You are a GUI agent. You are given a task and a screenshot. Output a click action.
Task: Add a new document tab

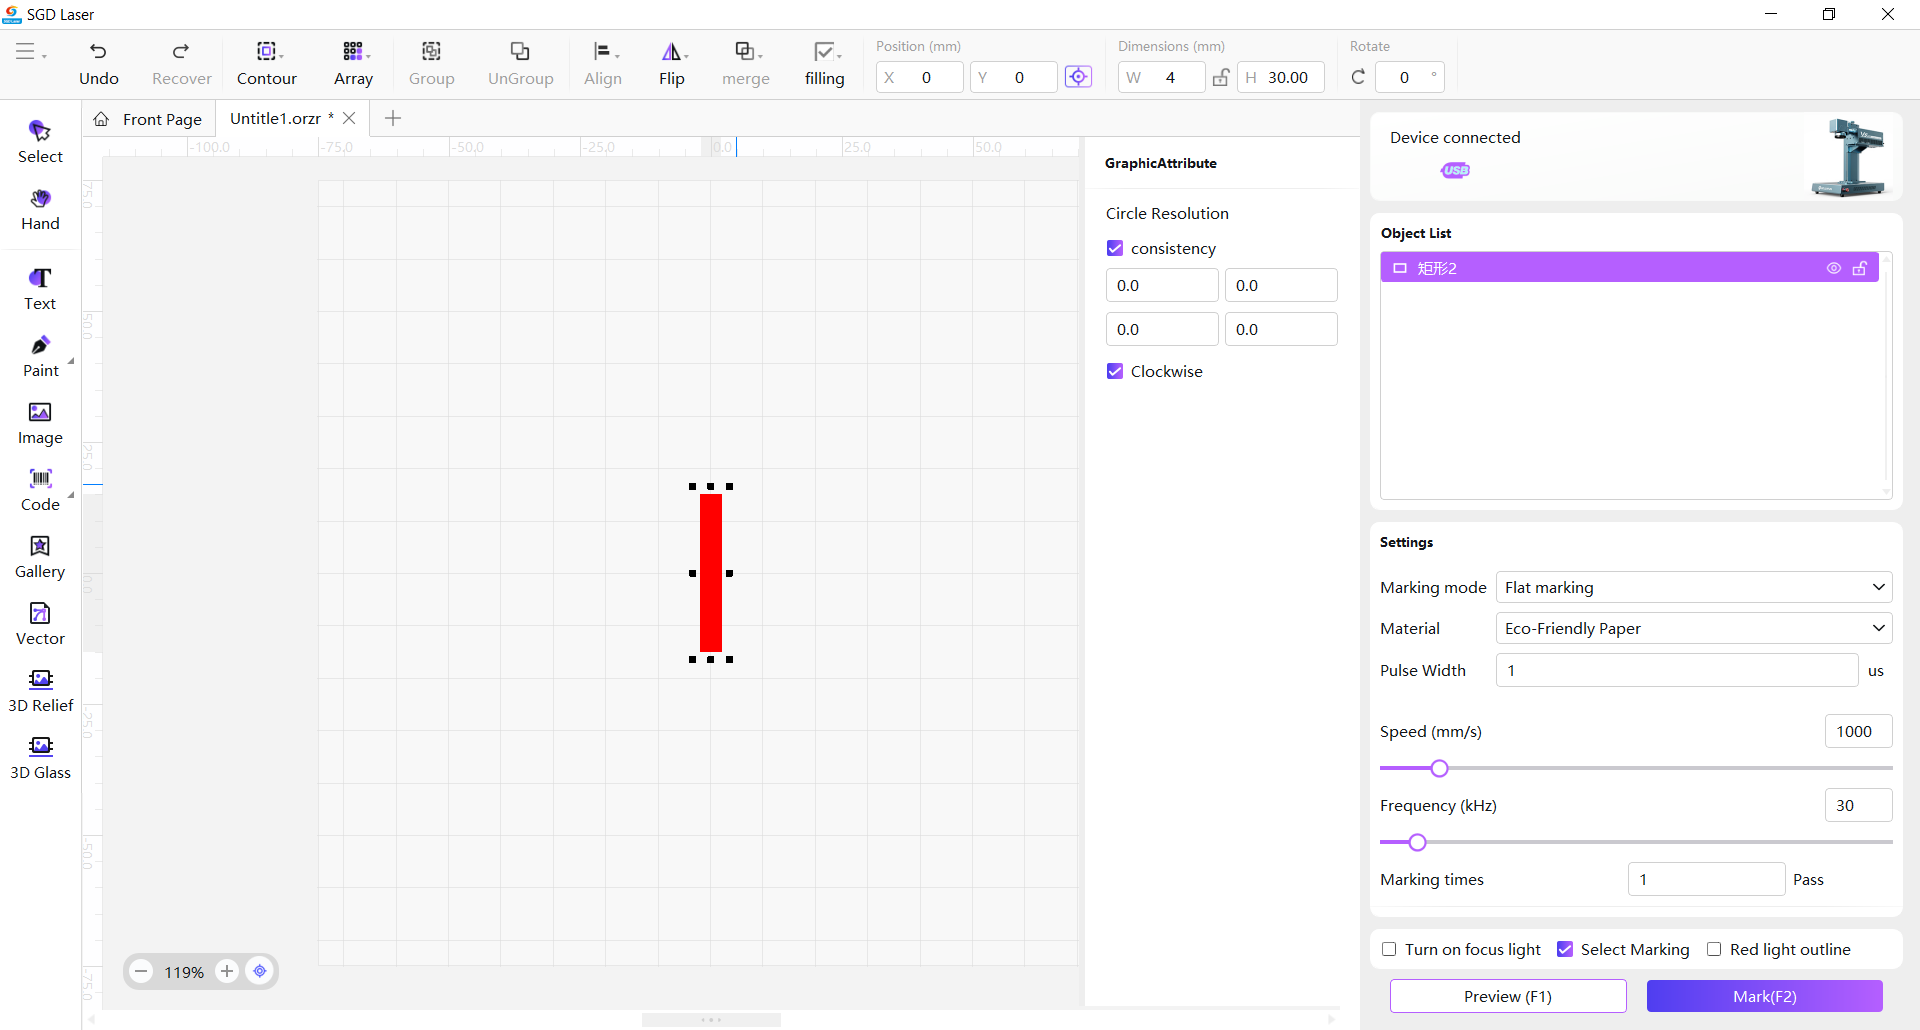(x=393, y=118)
